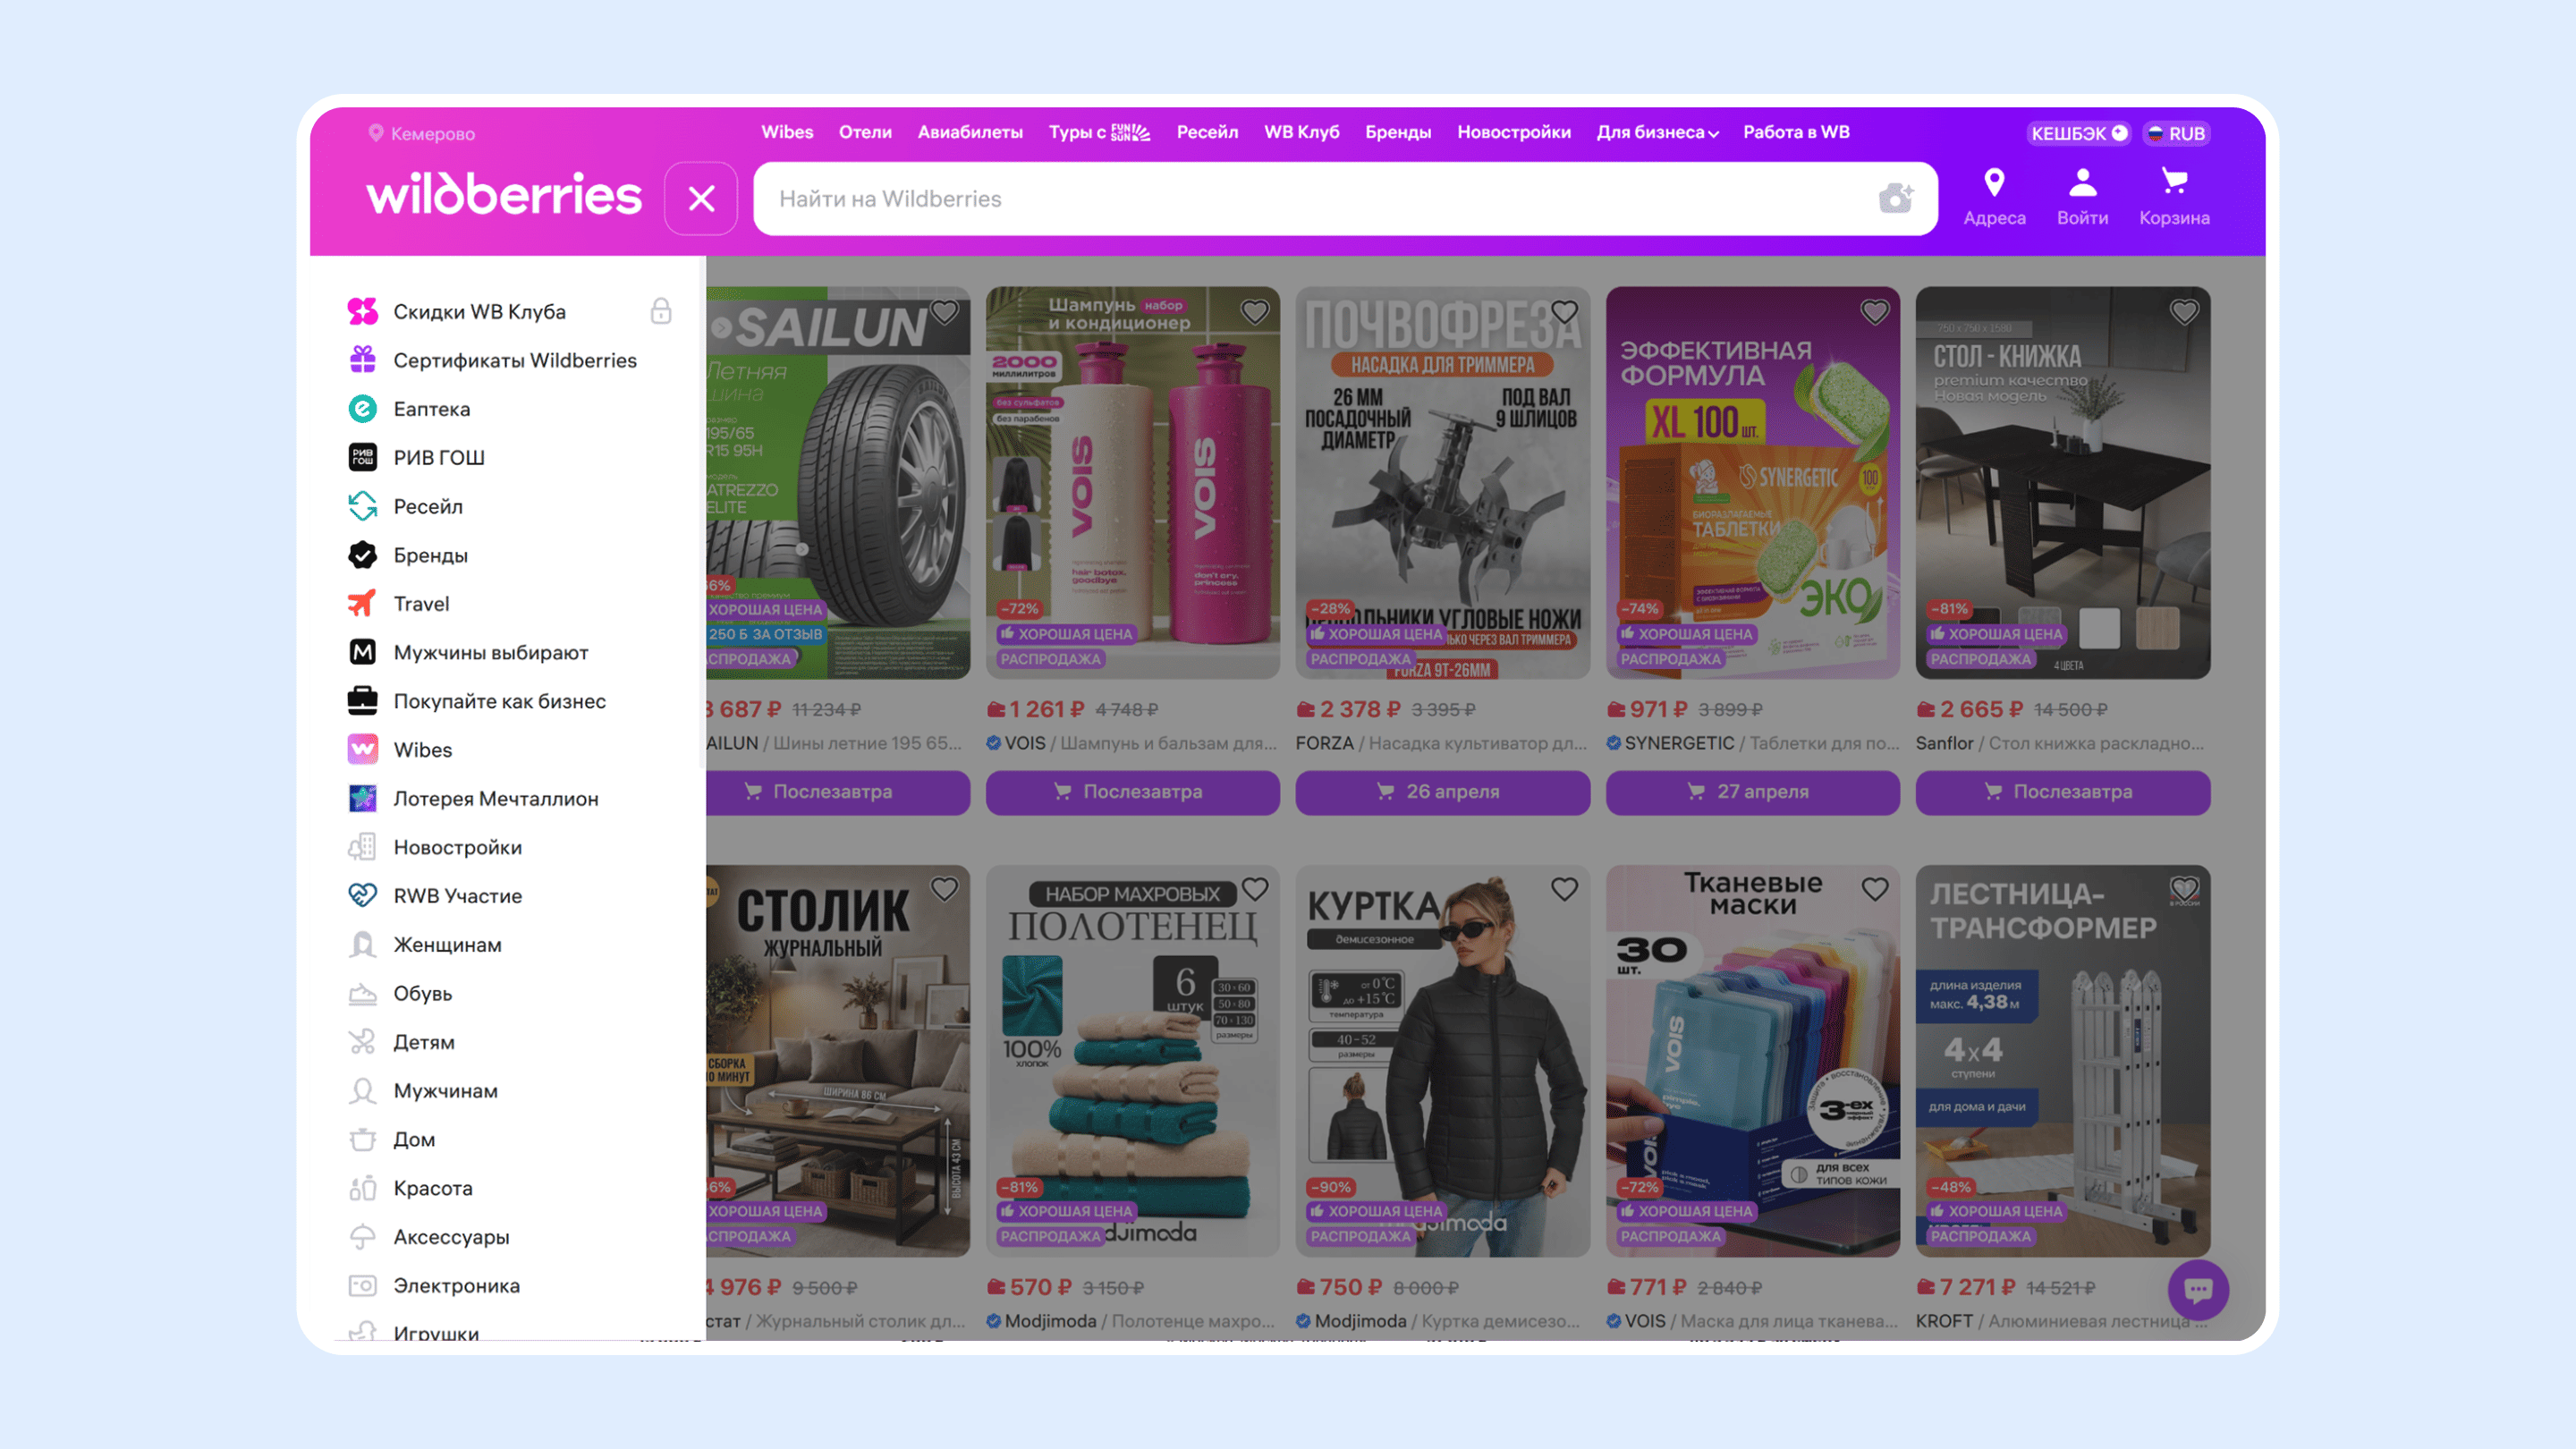Favorite the Synergetic tablets product

(x=1874, y=312)
